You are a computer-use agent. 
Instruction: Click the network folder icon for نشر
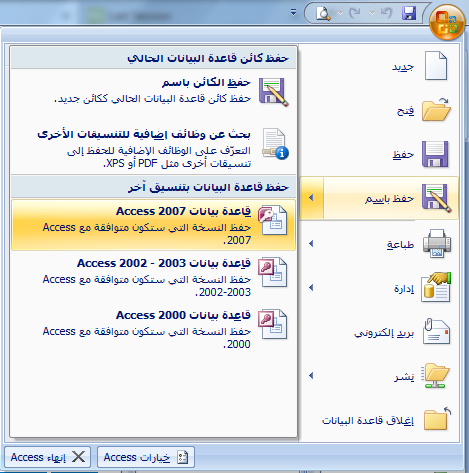(x=436, y=376)
